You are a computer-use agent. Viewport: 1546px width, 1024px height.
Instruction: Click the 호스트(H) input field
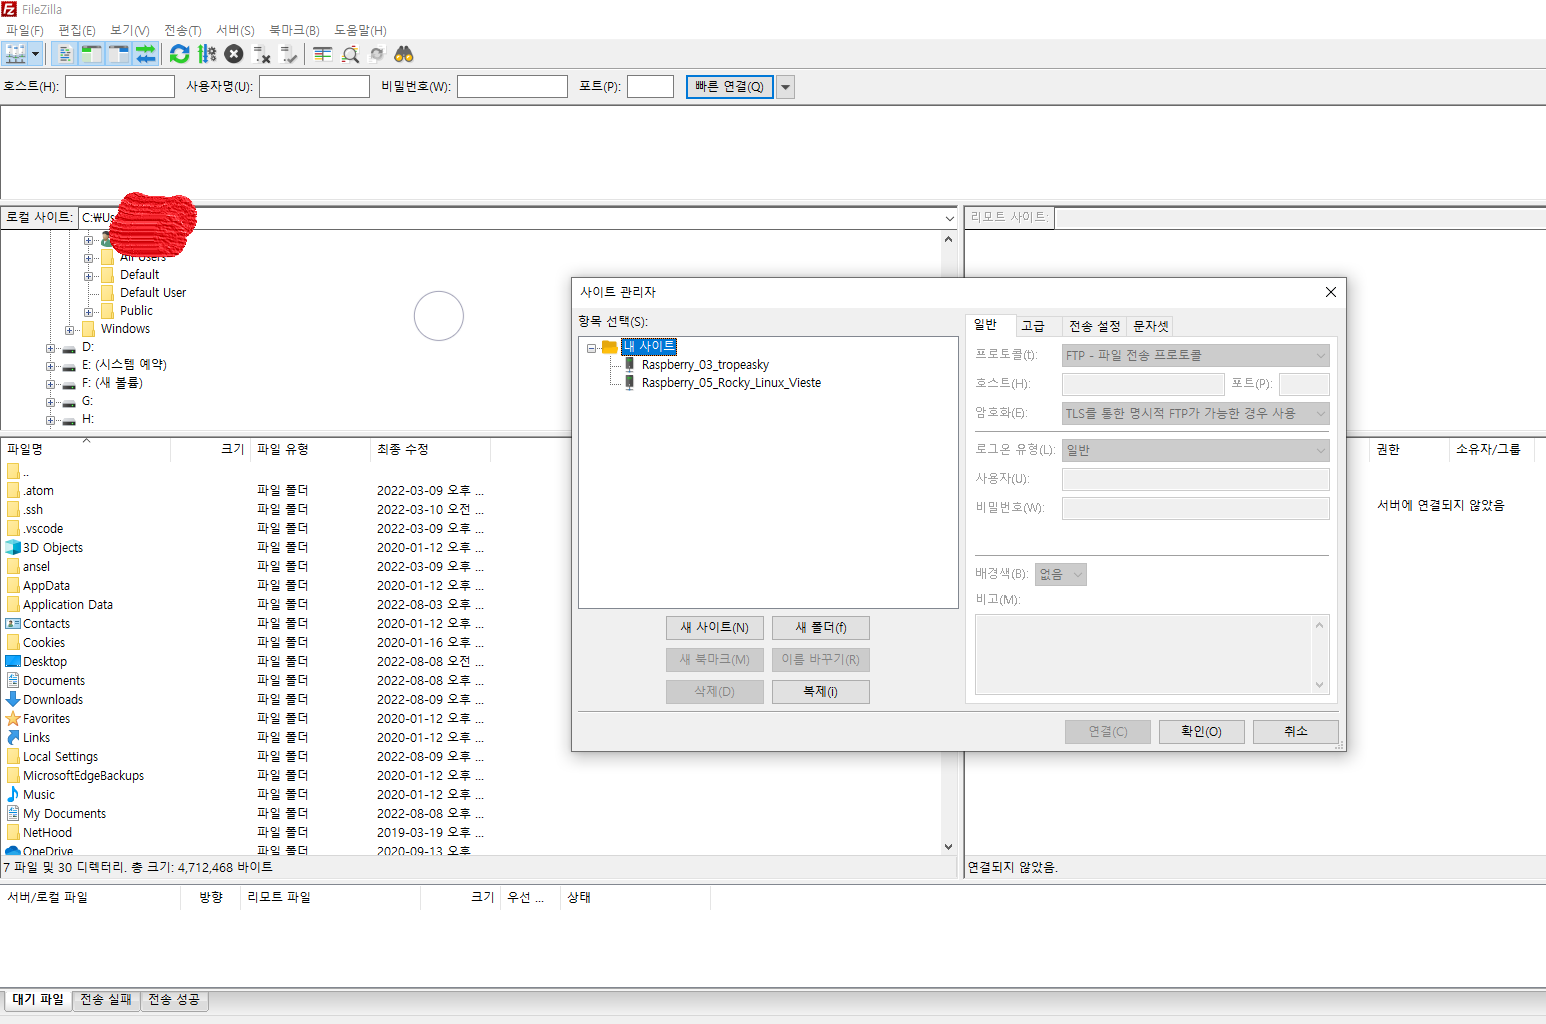120,87
